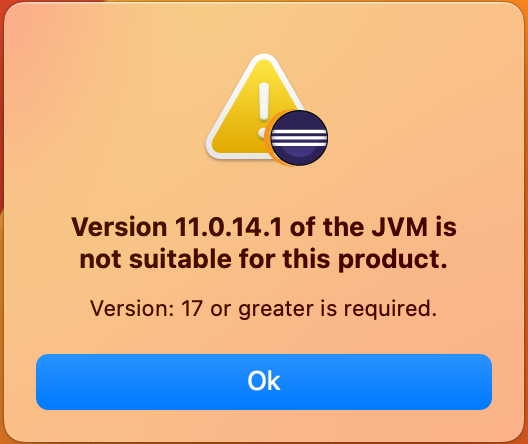Image resolution: width=528 pixels, height=444 pixels.
Task: Click the Eclipse logo badge
Action: [298, 138]
